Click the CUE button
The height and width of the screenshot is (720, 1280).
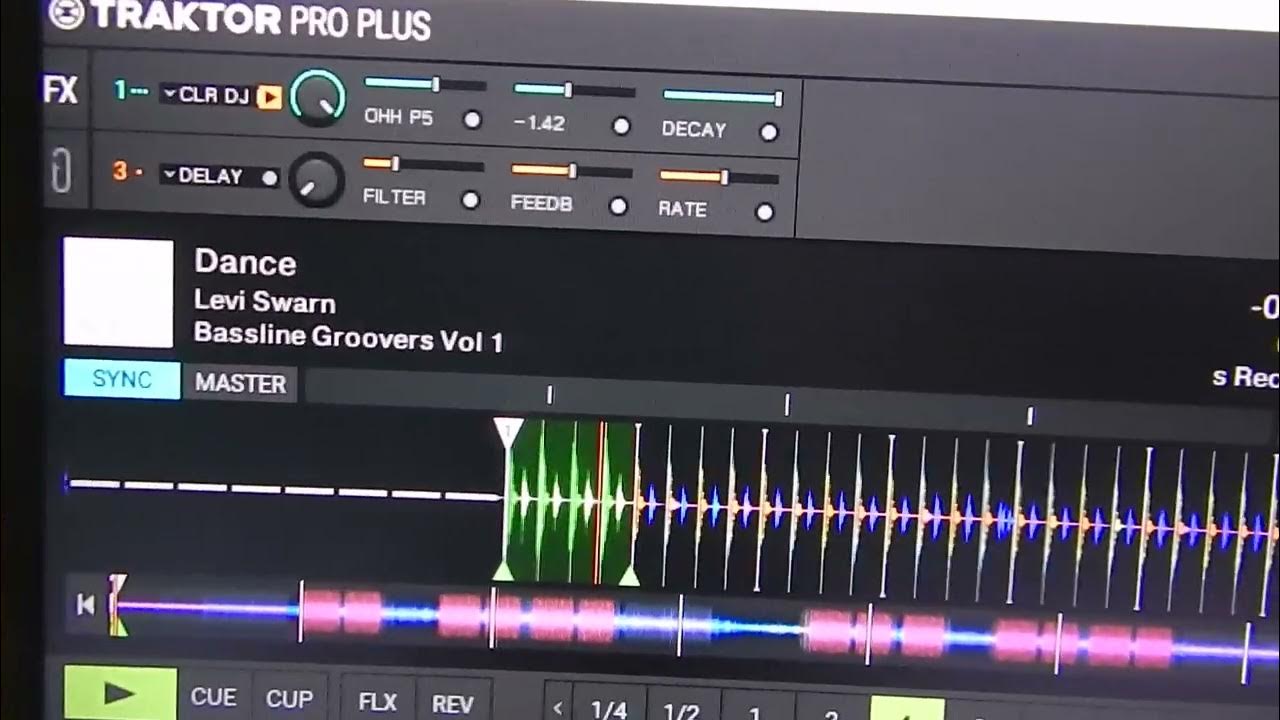tap(213, 697)
